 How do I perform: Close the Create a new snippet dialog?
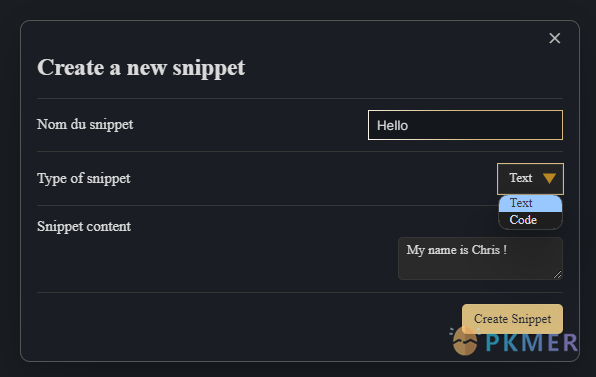555,38
